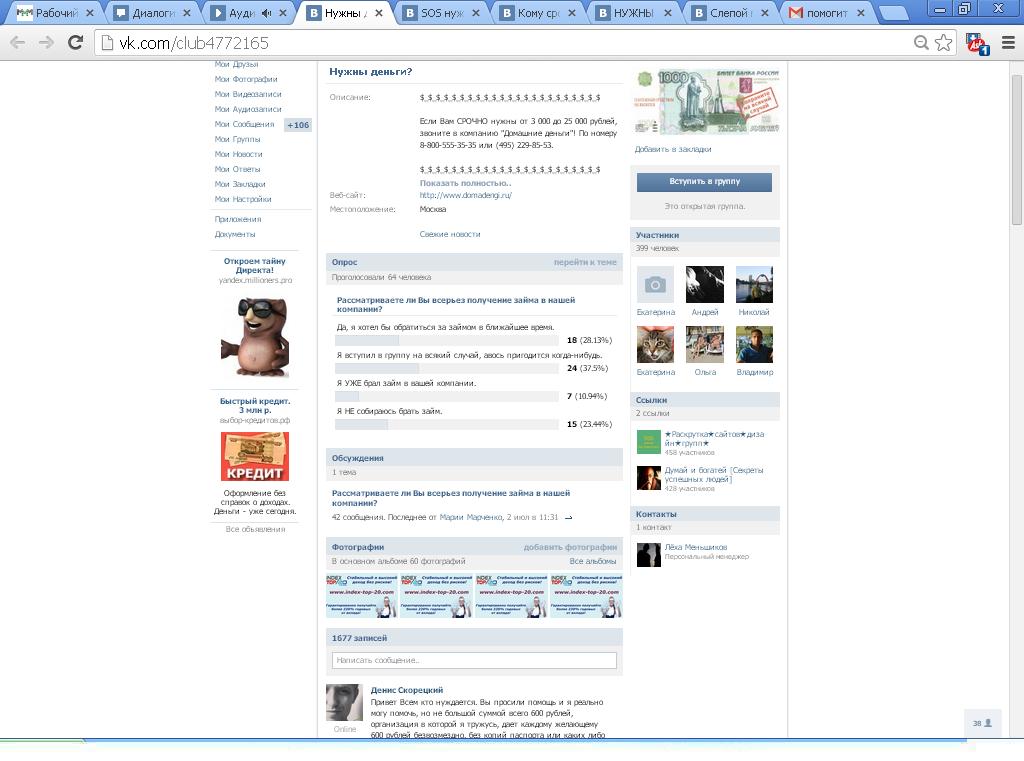This screenshot has height=761, width=1024.
Task: Close the SOS tab
Action: click(475, 12)
